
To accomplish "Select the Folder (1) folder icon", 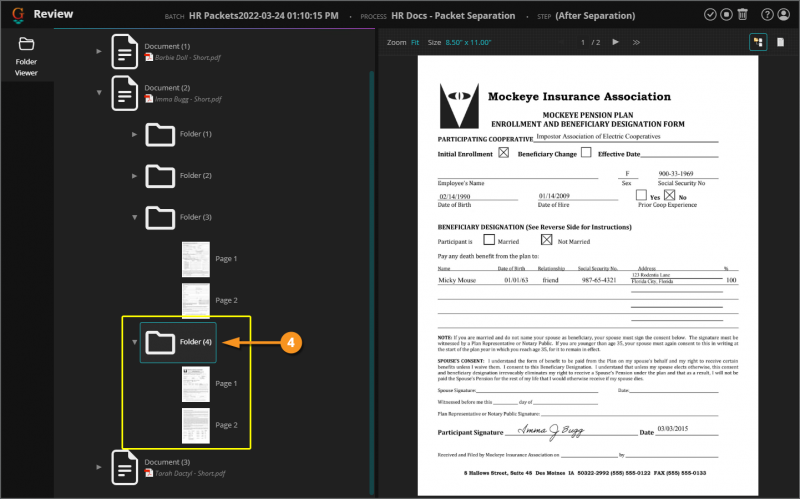I will [160, 135].
